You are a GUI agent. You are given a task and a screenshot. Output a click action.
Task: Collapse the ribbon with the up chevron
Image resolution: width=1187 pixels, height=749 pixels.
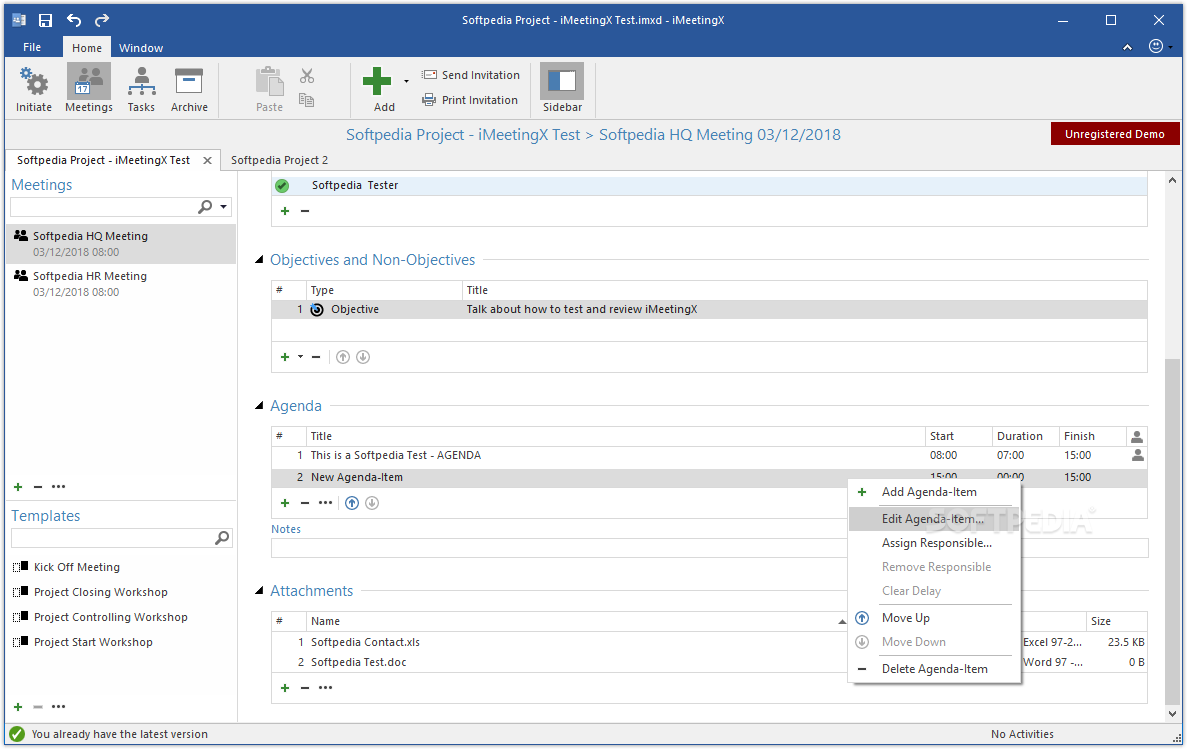(x=1127, y=47)
